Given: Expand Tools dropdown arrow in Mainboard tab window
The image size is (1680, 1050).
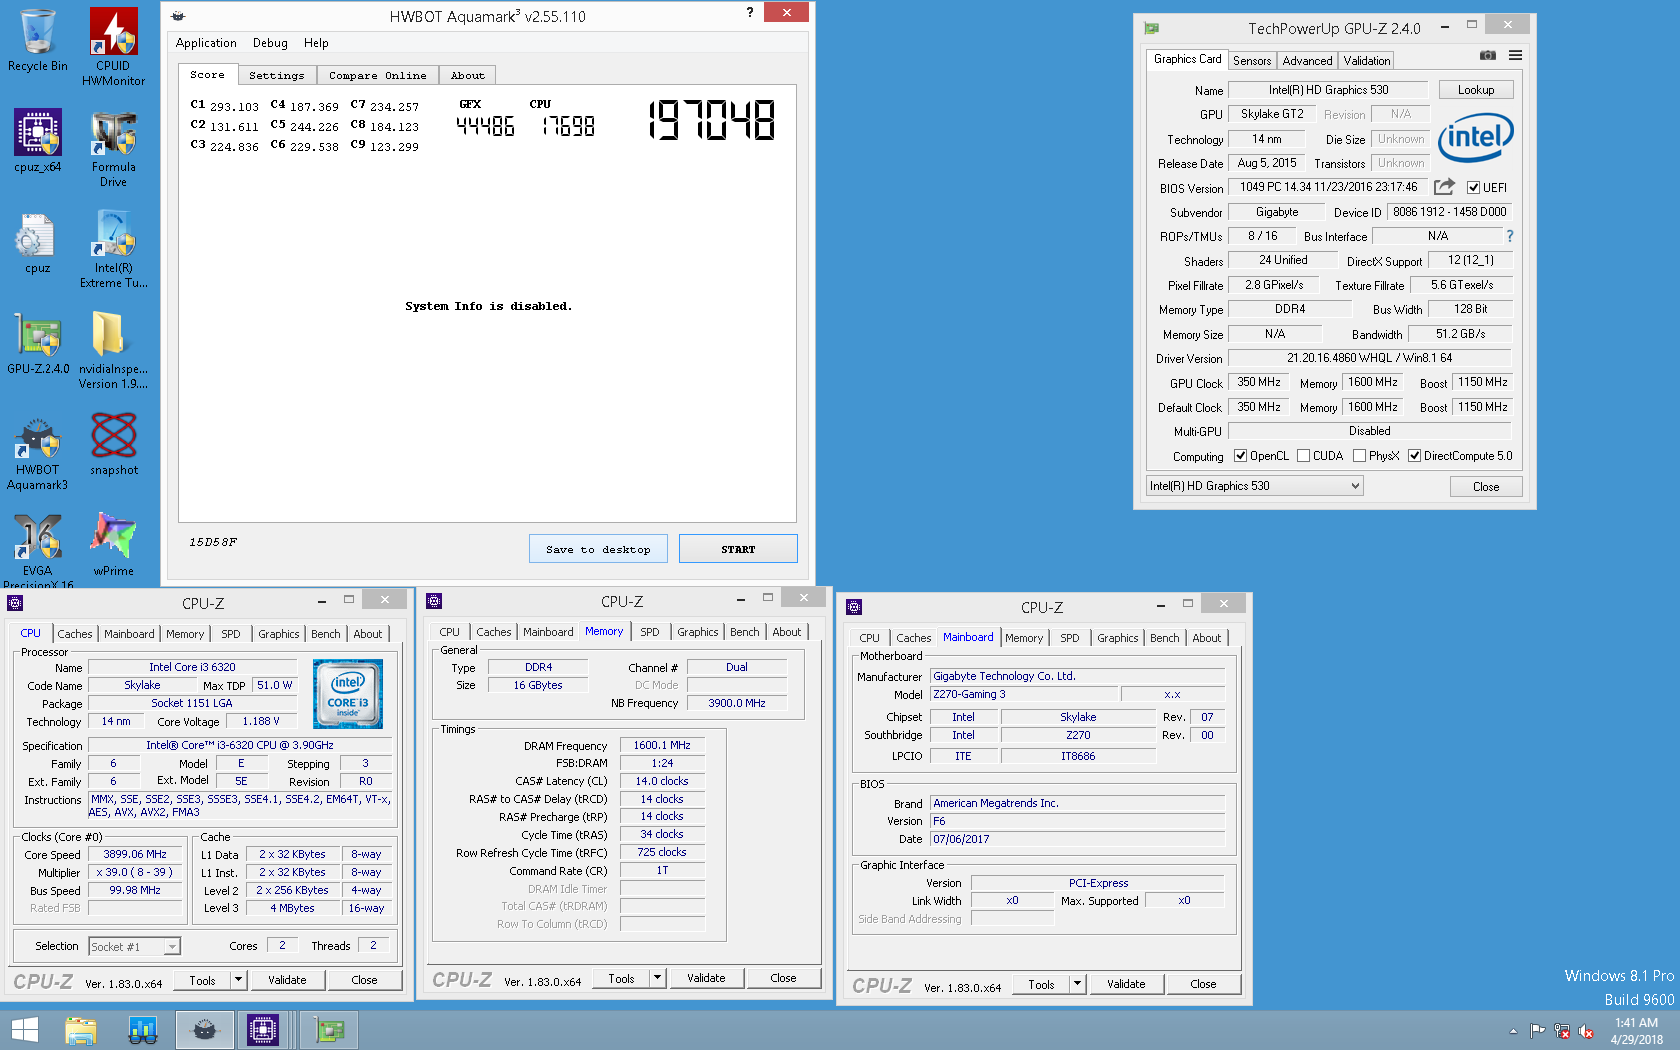Looking at the screenshot, I should [1077, 984].
